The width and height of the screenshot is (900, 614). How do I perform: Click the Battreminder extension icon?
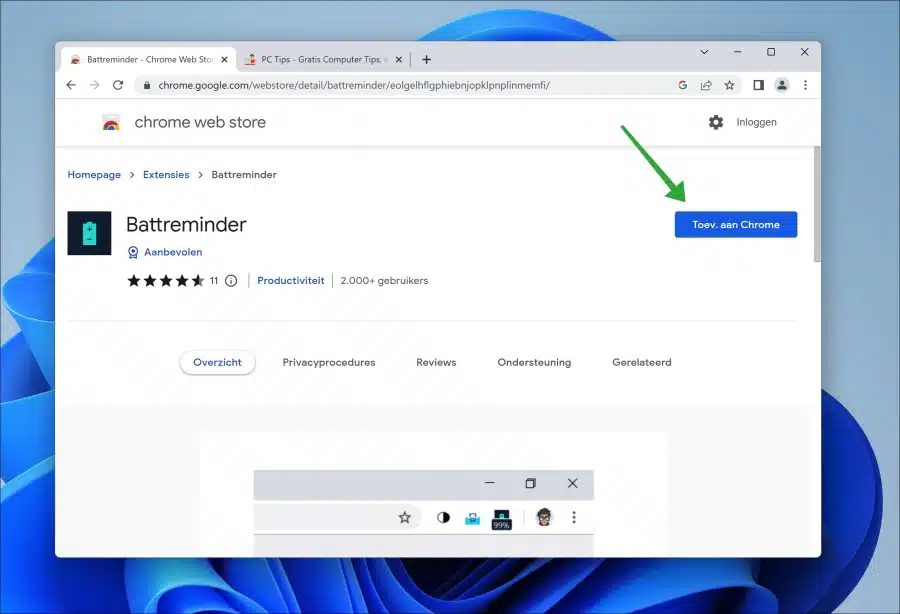(x=89, y=233)
